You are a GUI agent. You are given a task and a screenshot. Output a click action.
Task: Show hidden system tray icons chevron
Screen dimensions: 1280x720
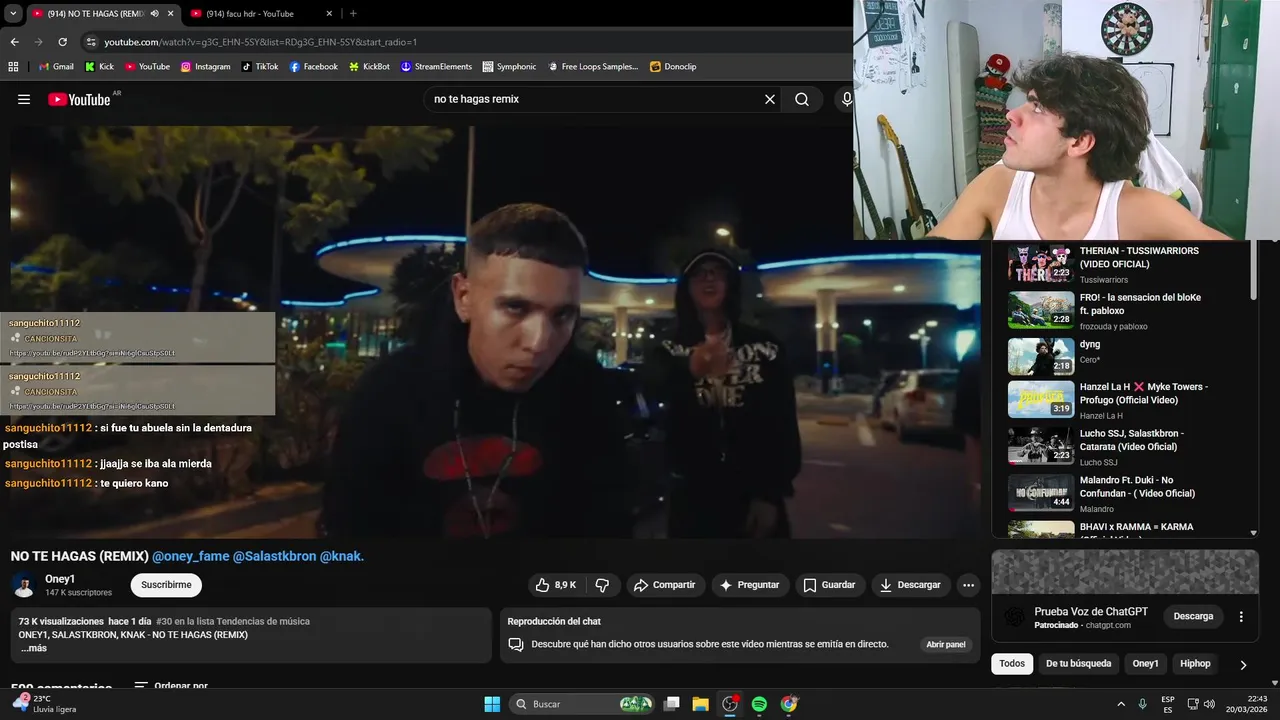point(1121,704)
